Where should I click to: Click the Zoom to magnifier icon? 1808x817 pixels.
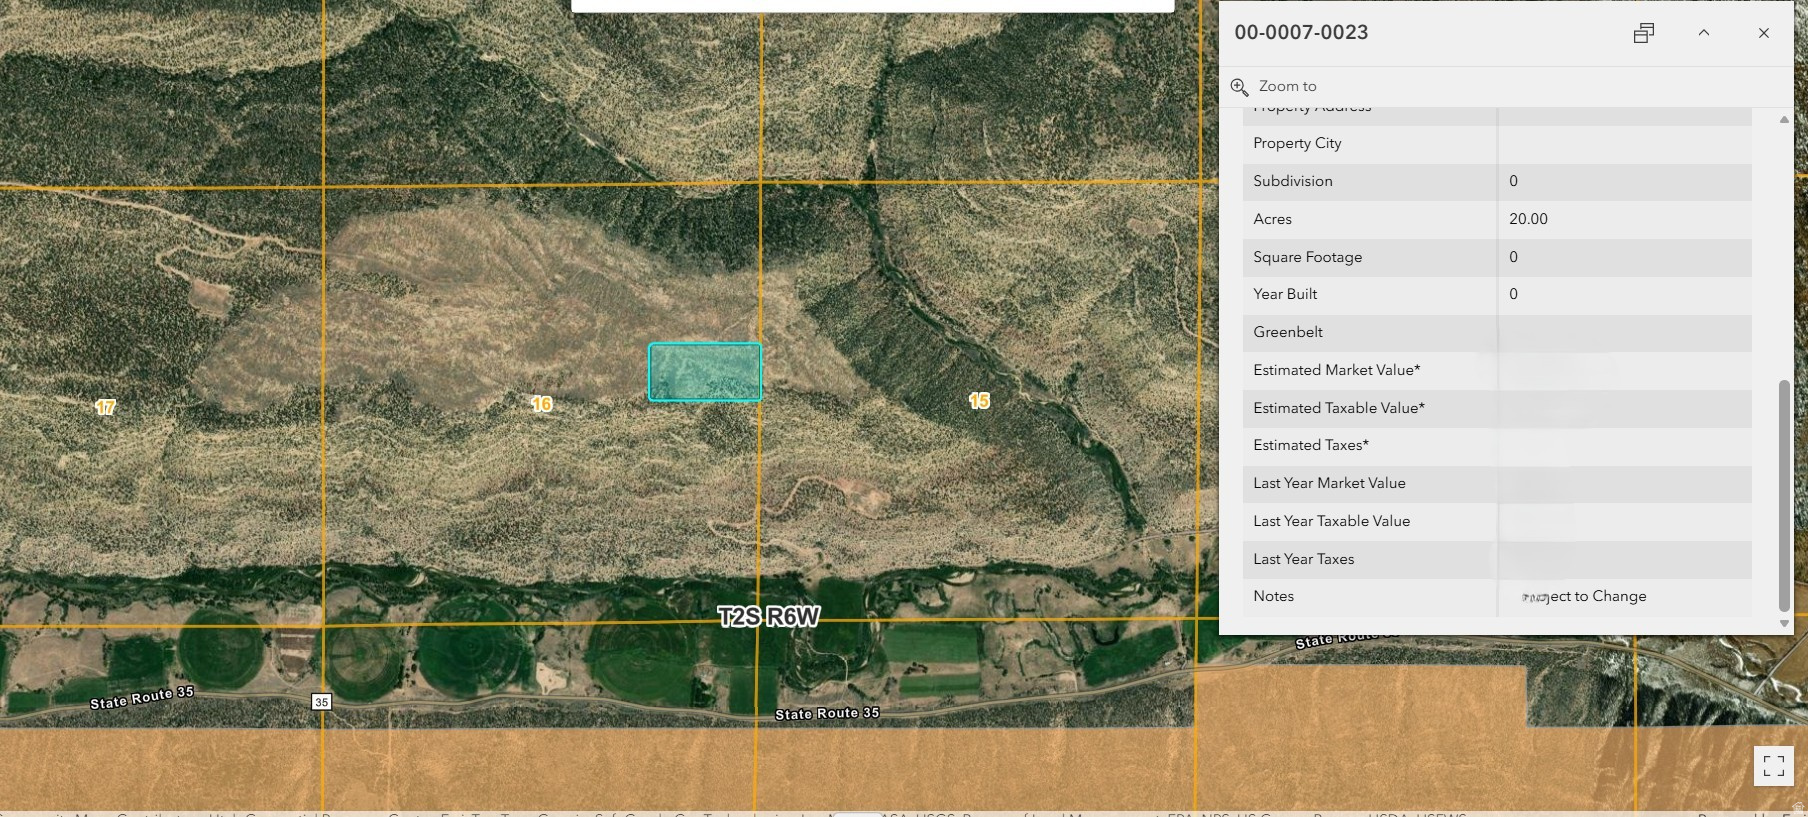point(1239,87)
